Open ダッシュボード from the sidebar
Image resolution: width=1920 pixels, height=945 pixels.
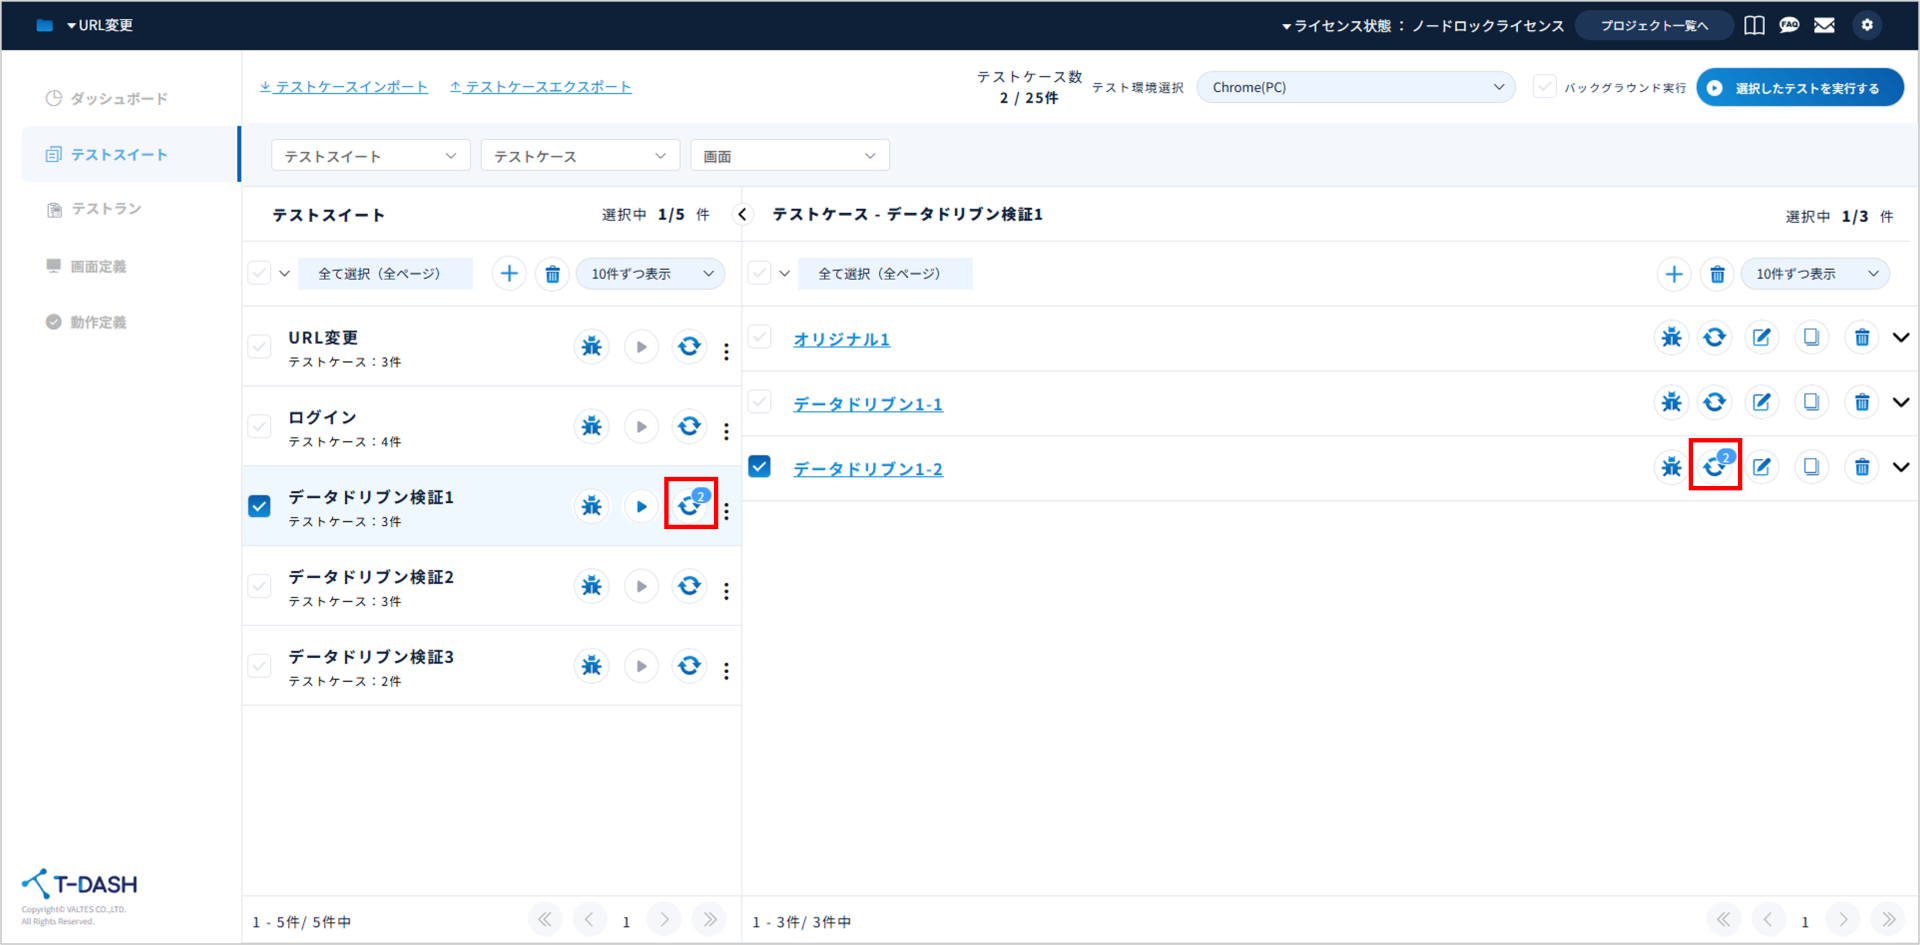118,98
